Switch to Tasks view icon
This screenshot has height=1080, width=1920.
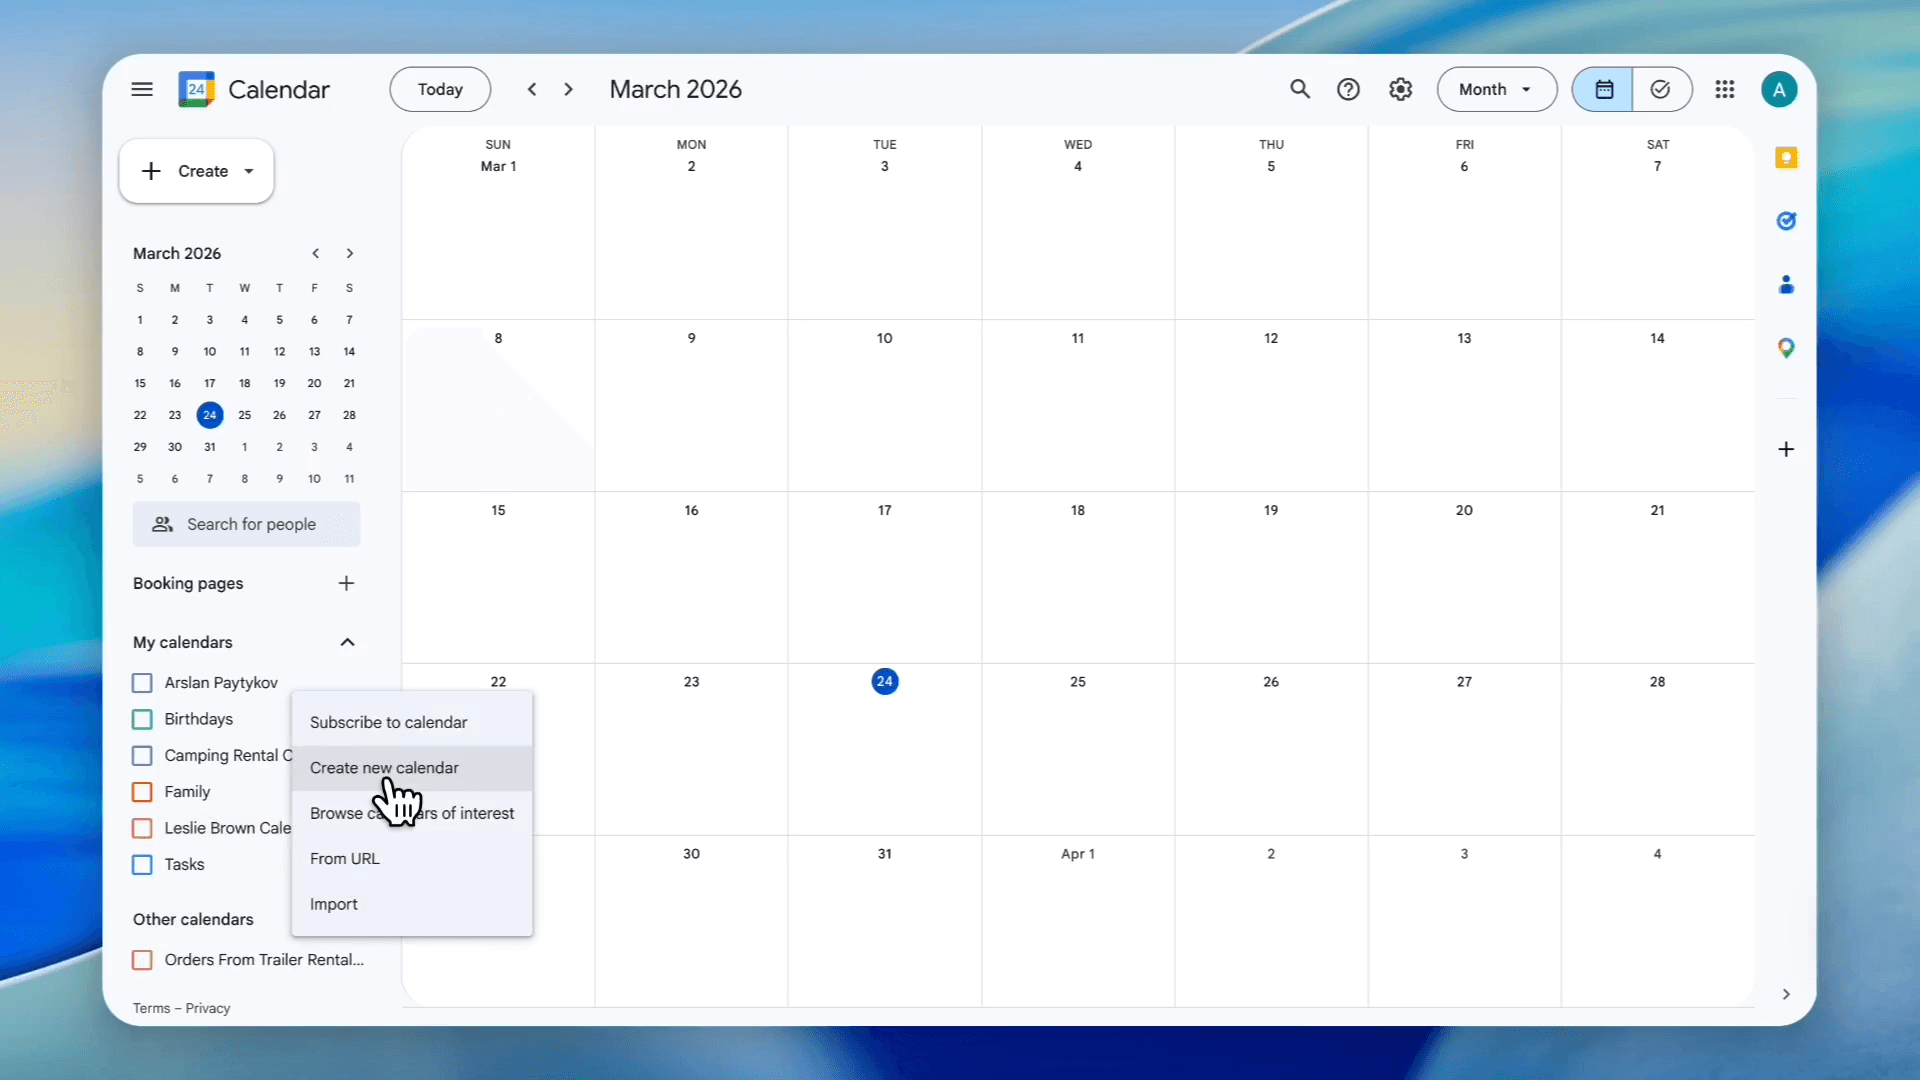1661,90
